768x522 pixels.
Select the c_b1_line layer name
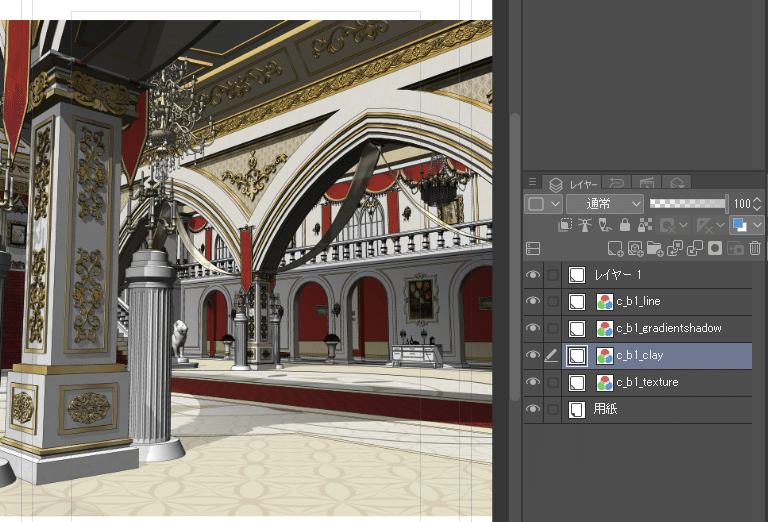point(638,301)
